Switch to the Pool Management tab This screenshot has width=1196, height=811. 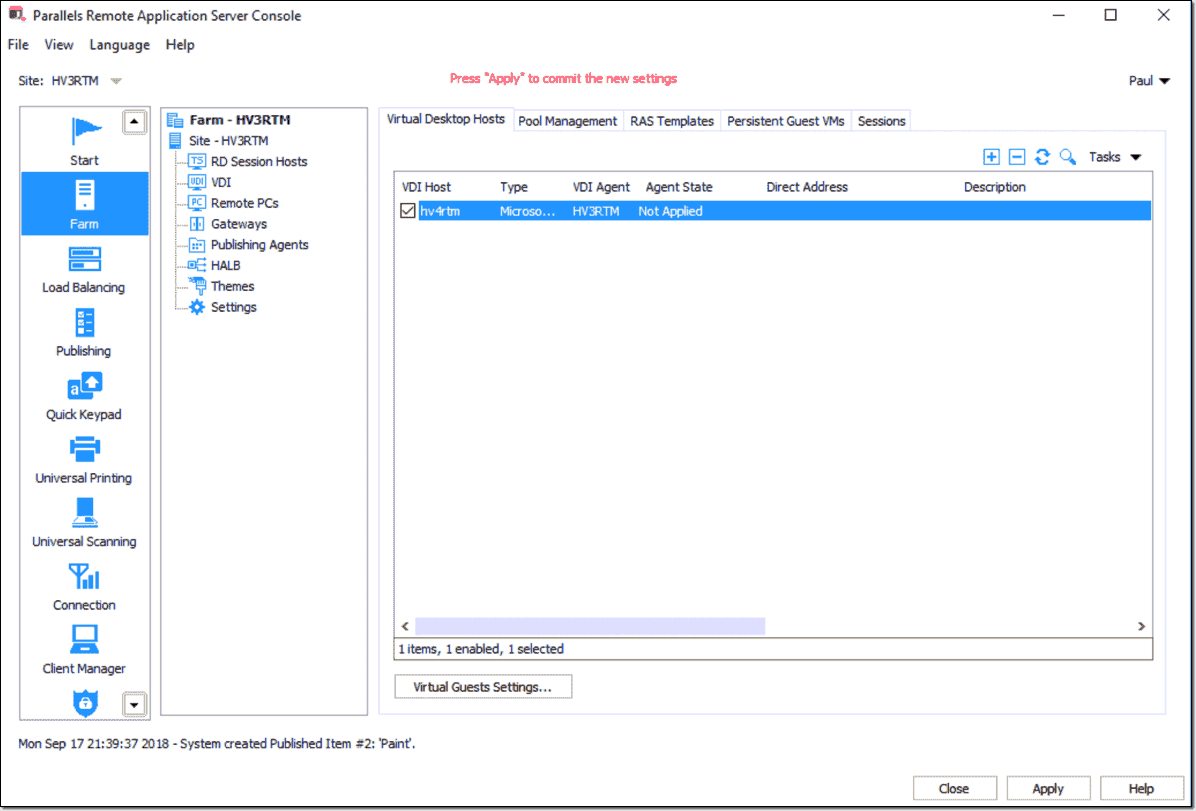coord(567,121)
